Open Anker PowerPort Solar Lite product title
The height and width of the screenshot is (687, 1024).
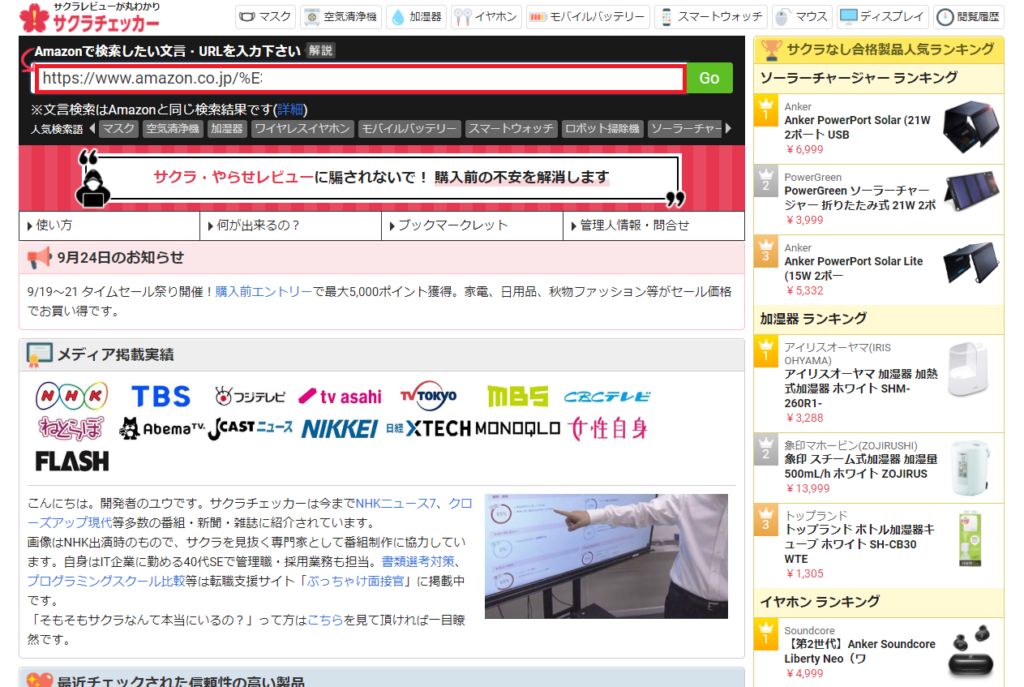853,268
